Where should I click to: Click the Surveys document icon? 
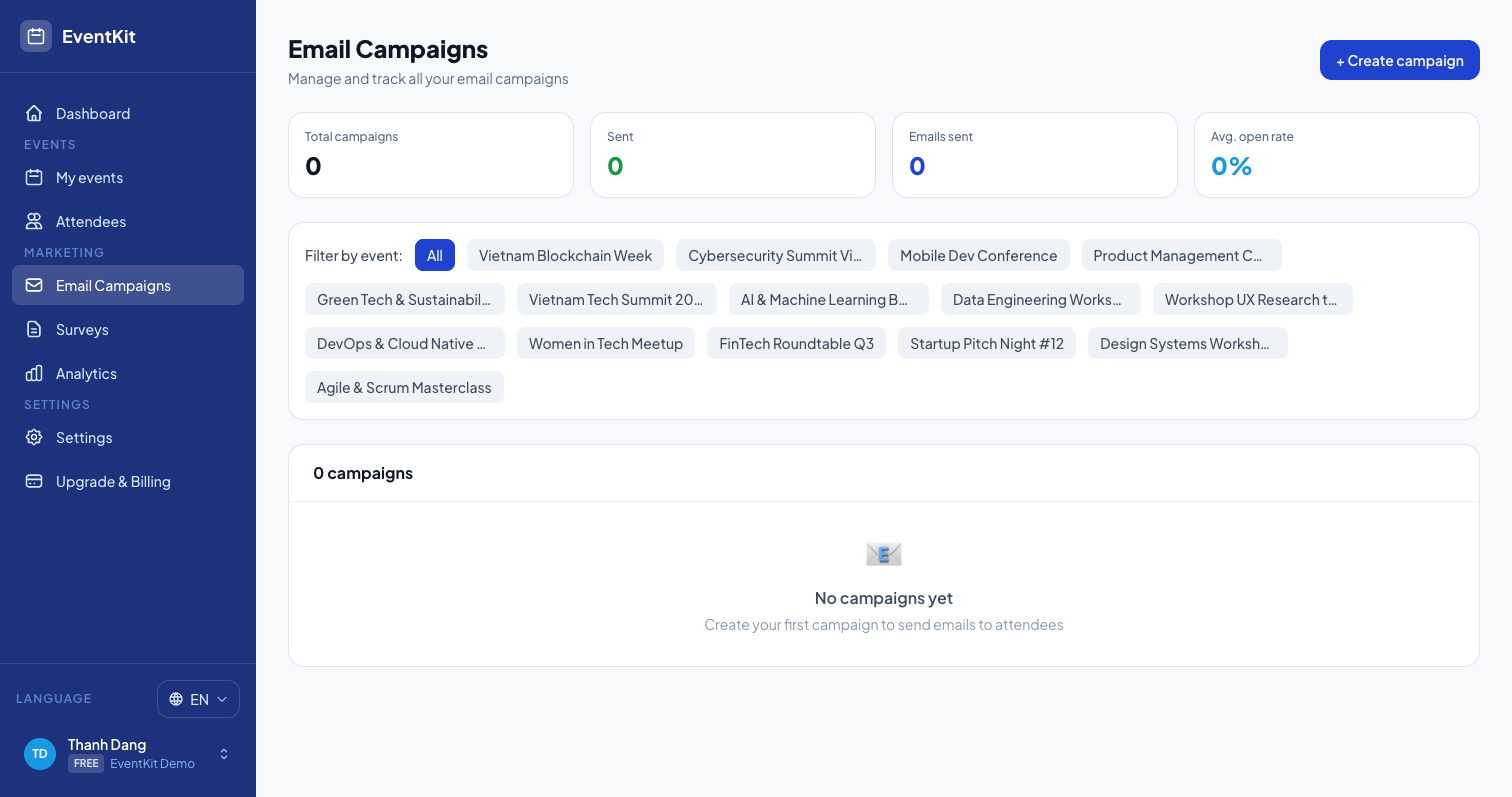(x=34, y=329)
